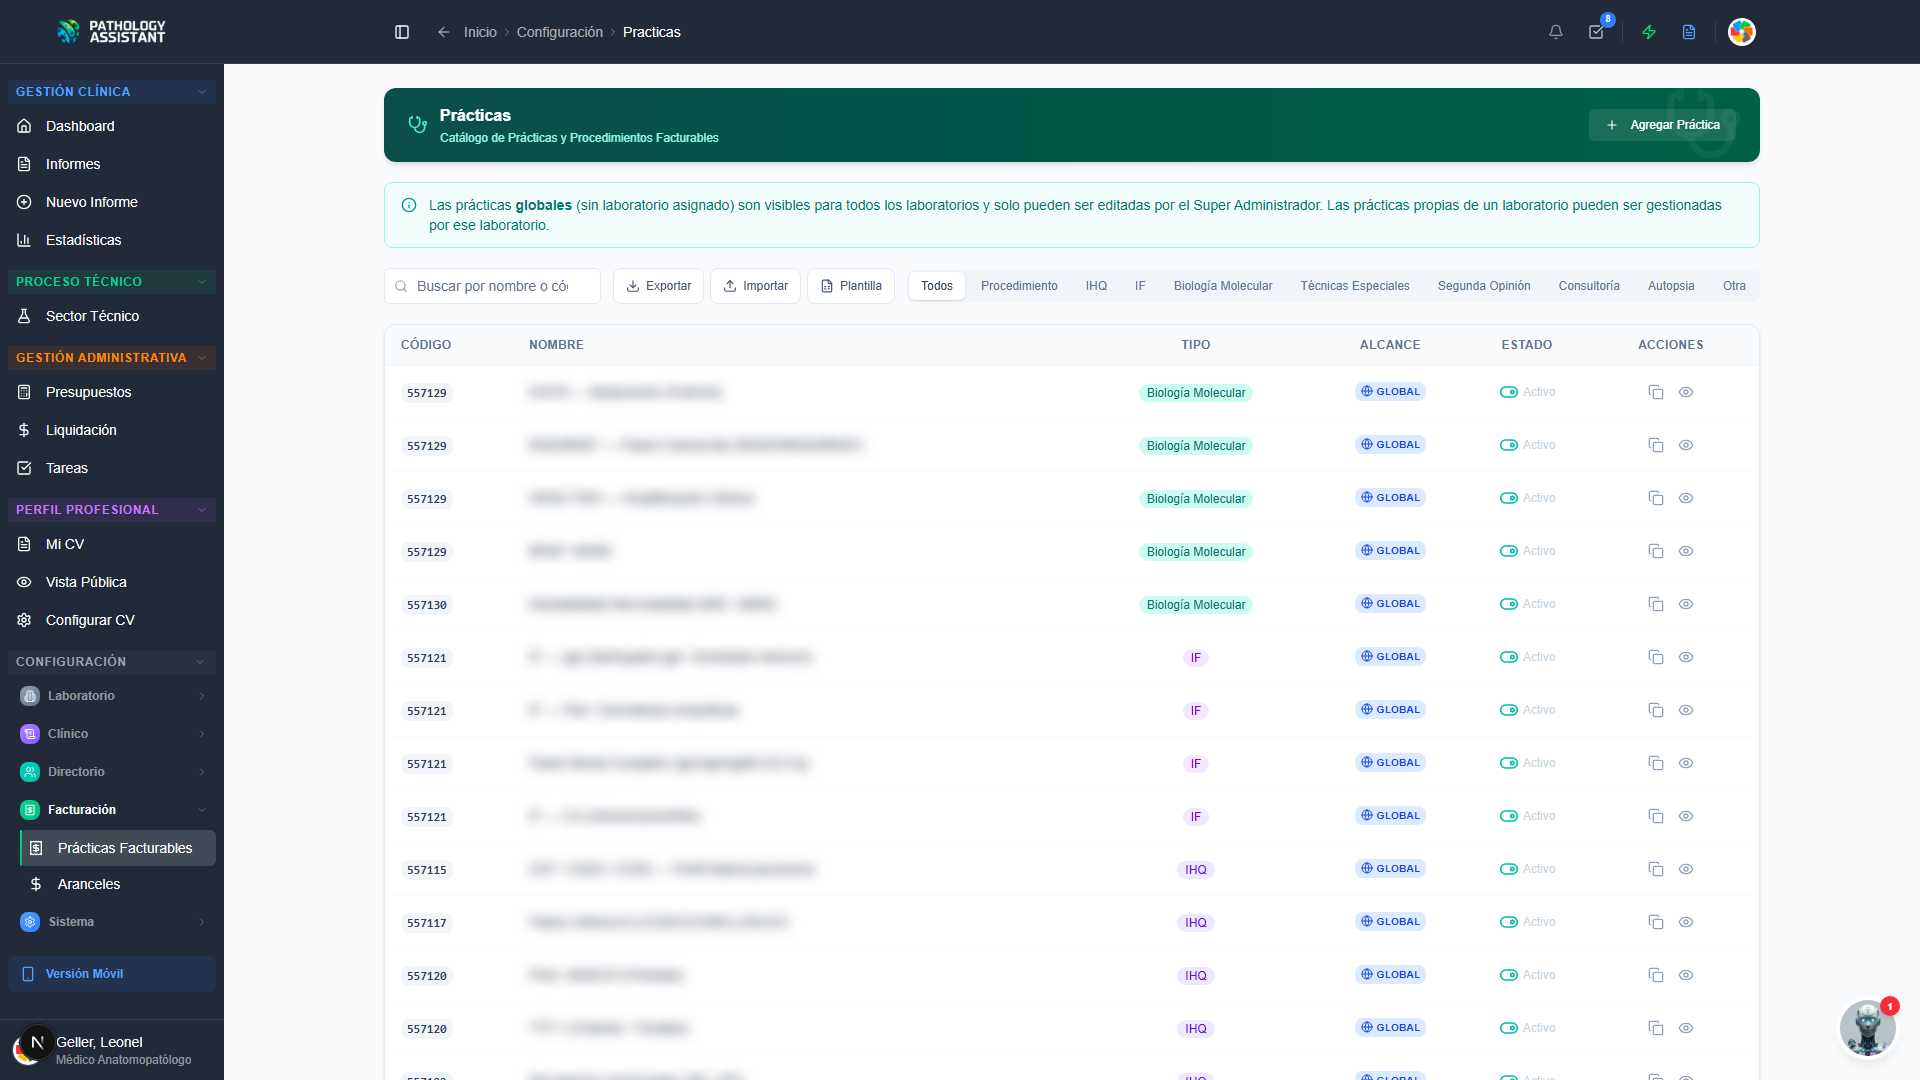The image size is (1920, 1080).
Task: View details eye icon for 557117 row
Action: coord(1686,922)
